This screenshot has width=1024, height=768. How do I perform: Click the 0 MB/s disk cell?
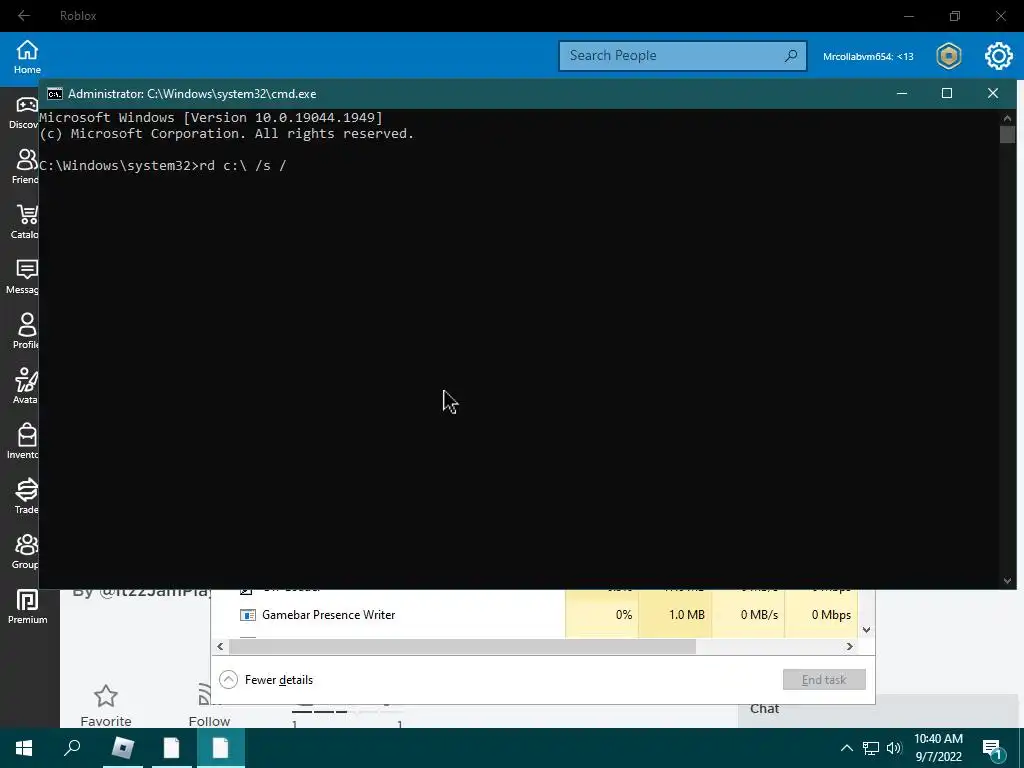click(x=748, y=615)
